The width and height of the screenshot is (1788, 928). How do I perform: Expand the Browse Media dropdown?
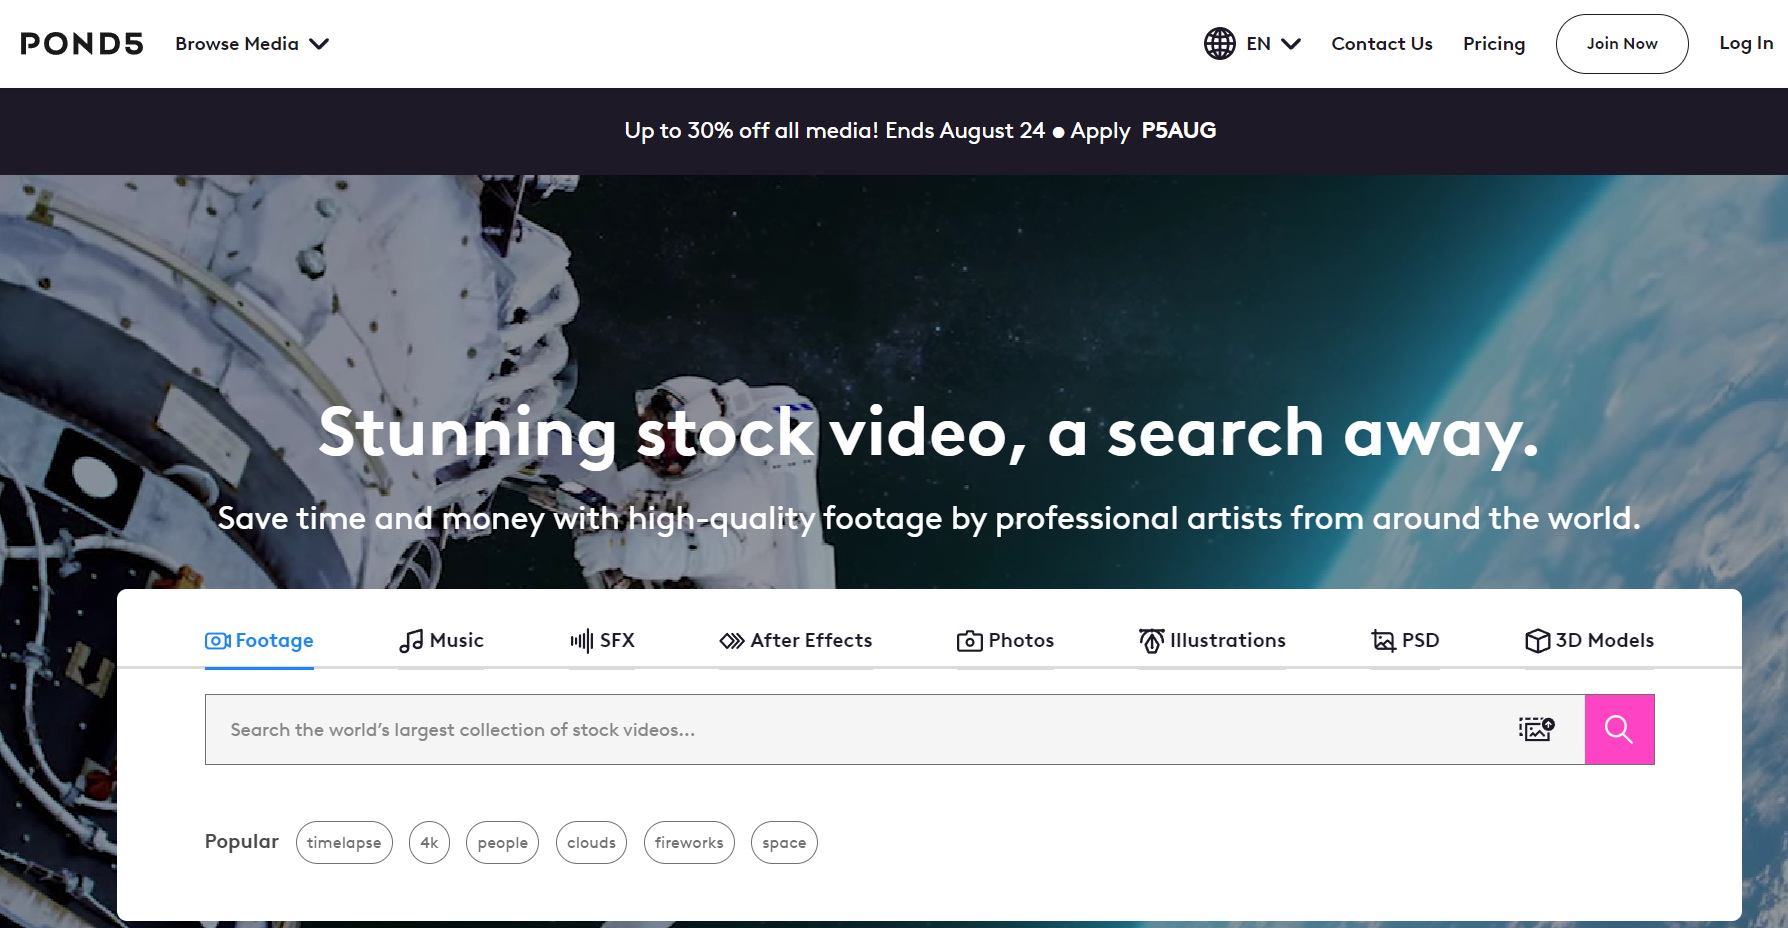(252, 44)
